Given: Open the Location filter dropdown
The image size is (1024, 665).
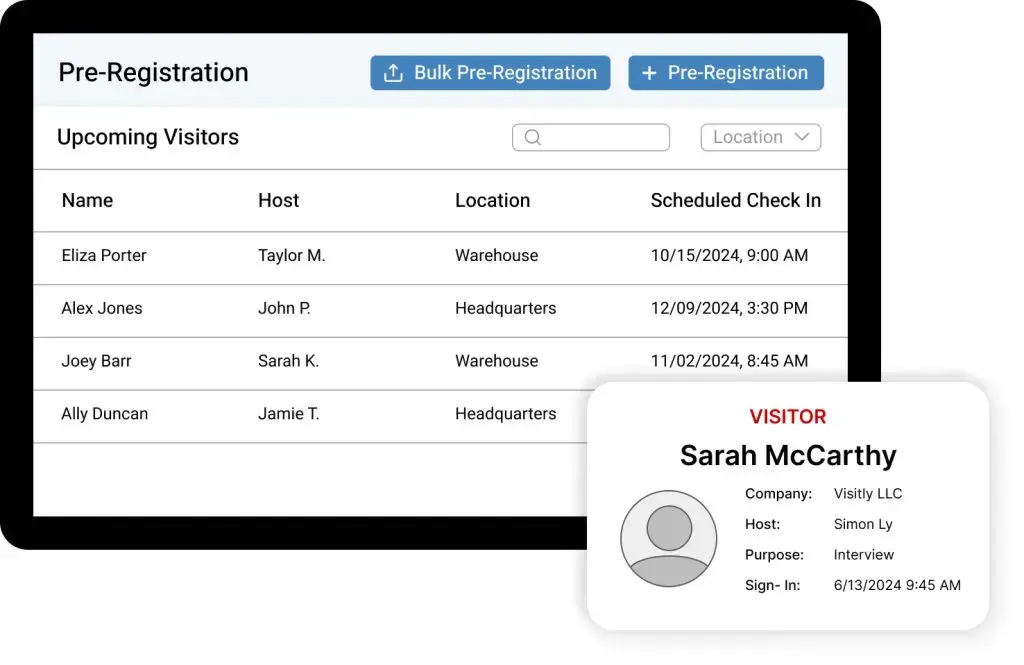Looking at the screenshot, I should pyautogui.click(x=760, y=137).
